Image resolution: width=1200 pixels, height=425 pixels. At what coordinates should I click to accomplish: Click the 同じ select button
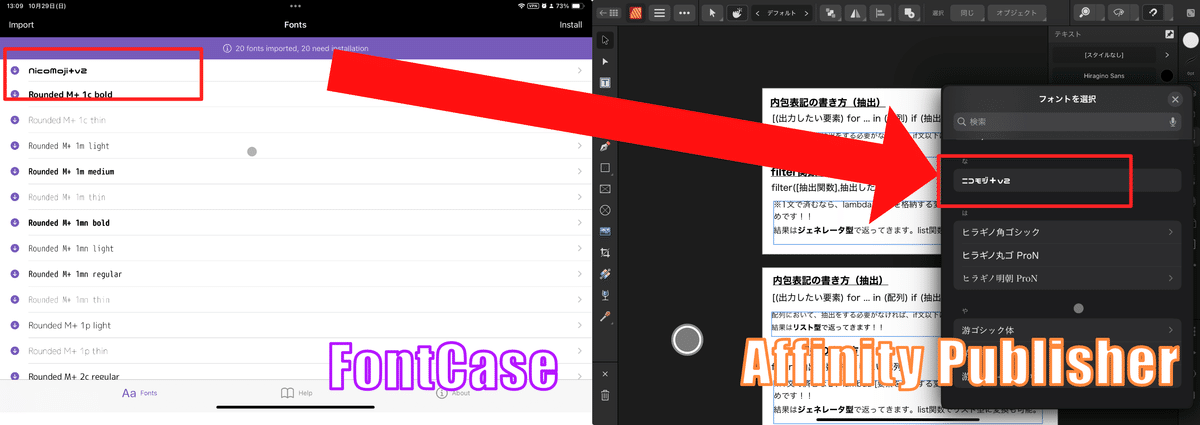pos(966,13)
